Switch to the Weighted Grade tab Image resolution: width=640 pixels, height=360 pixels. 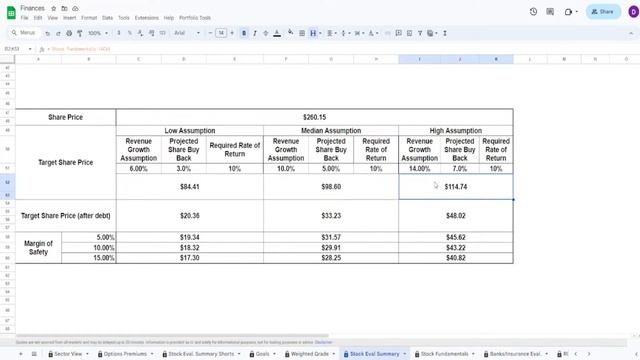coord(310,354)
